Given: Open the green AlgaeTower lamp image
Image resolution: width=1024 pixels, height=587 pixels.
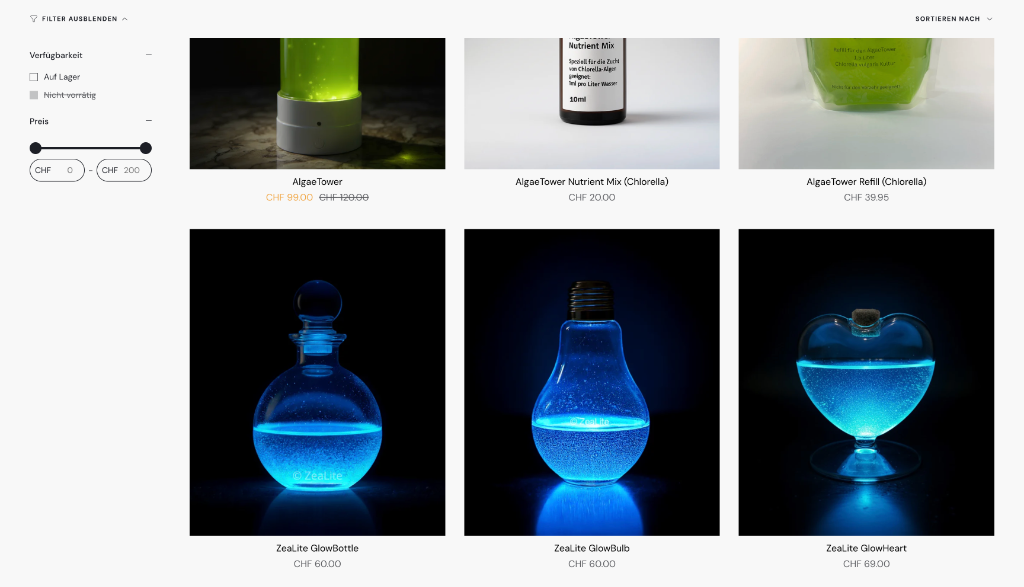Looking at the screenshot, I should click(317, 103).
